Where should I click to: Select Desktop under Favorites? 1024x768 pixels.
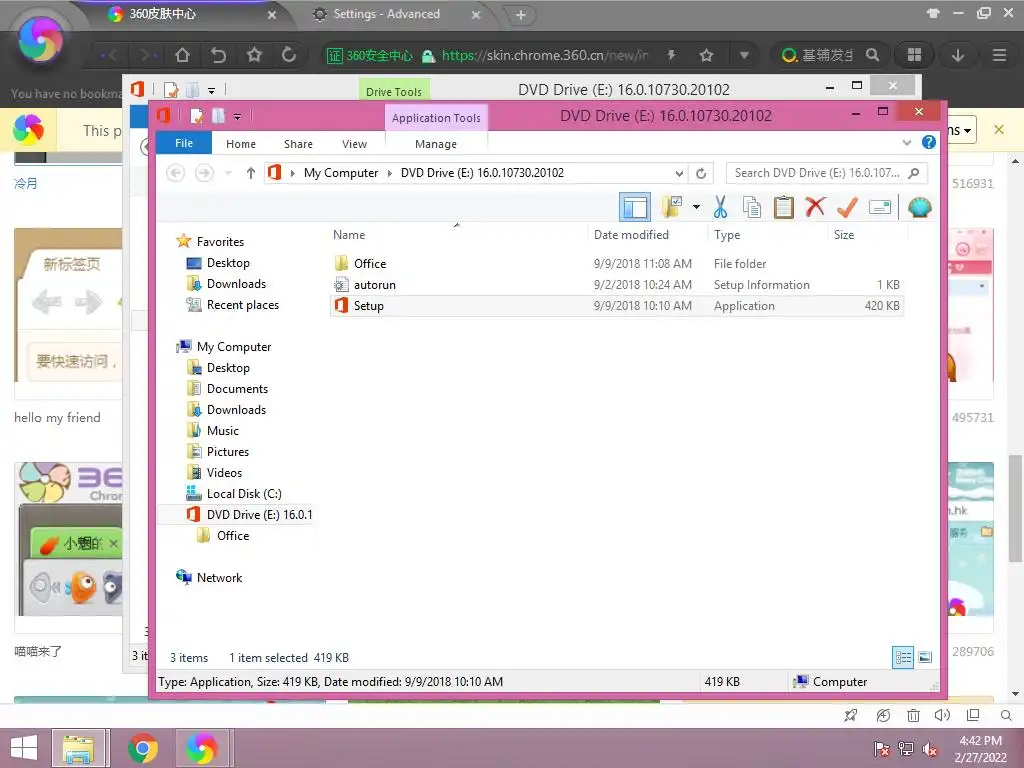pyautogui.click(x=228, y=263)
